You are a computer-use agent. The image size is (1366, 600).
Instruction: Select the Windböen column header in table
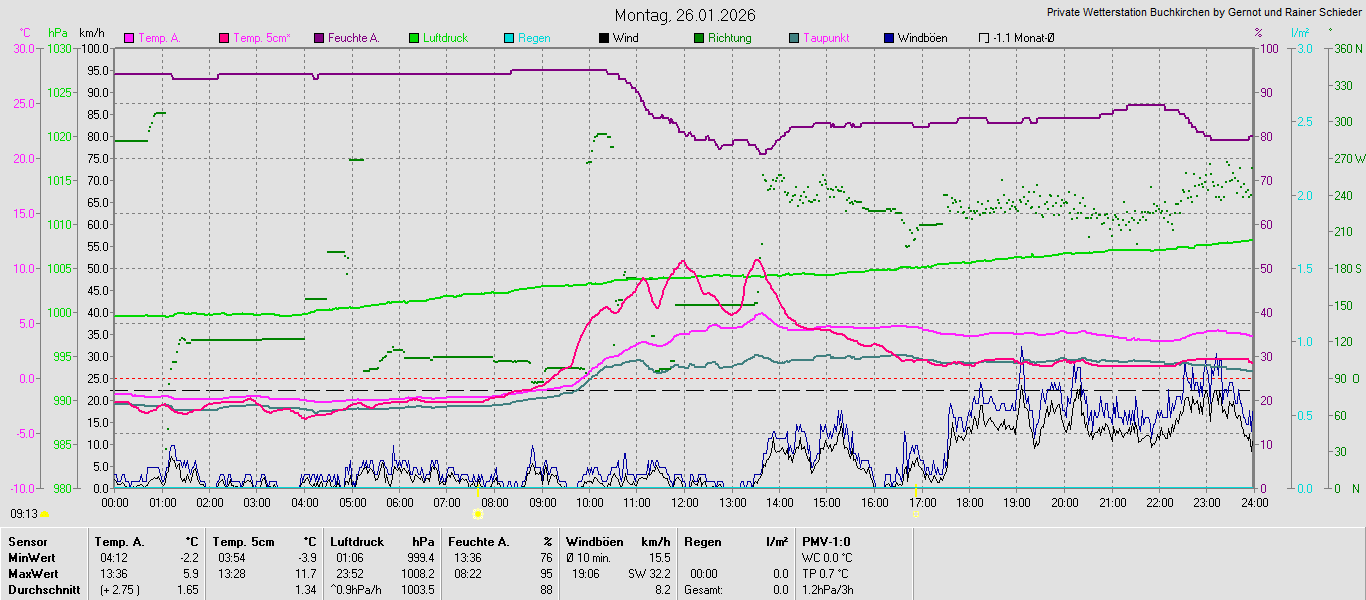594,541
